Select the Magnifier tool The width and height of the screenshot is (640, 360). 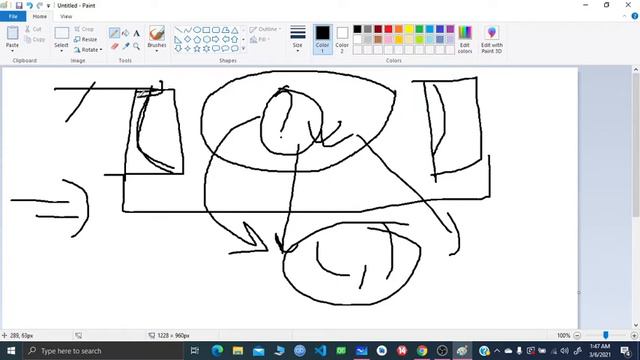click(x=136, y=47)
